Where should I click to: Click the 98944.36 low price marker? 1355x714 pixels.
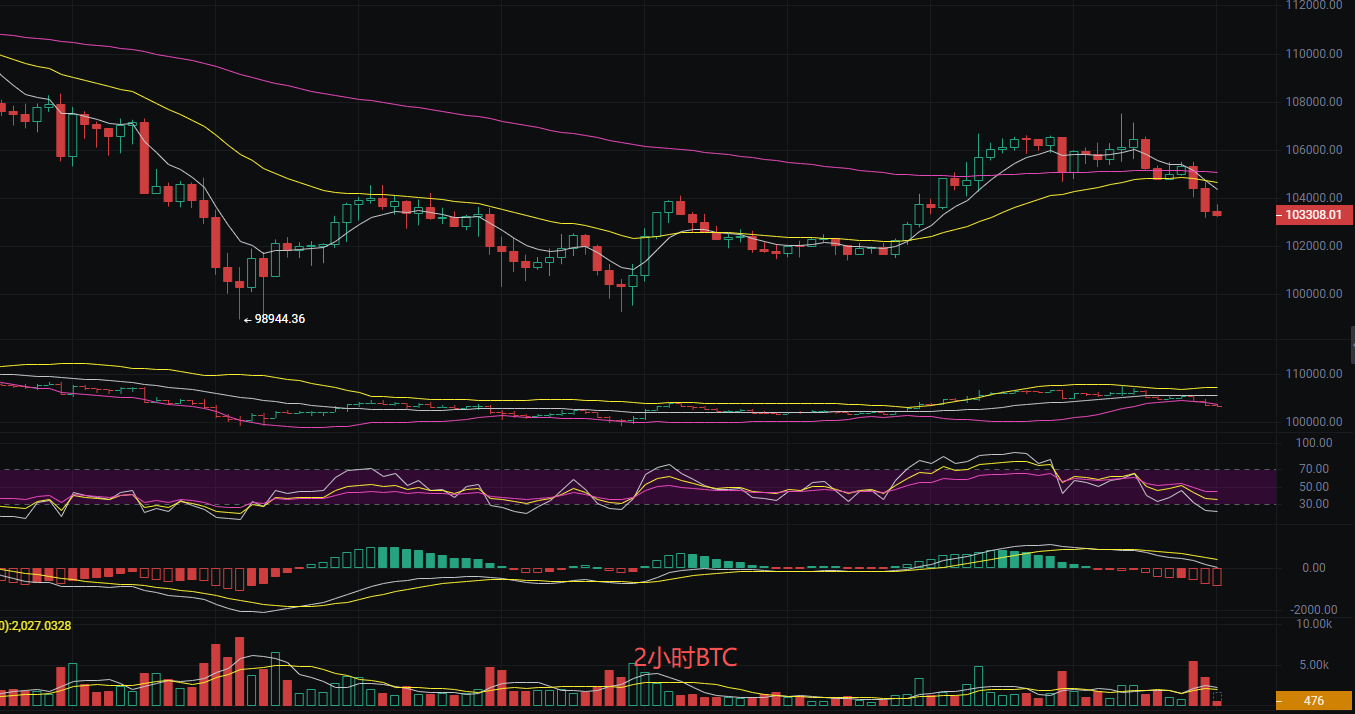coord(278,319)
